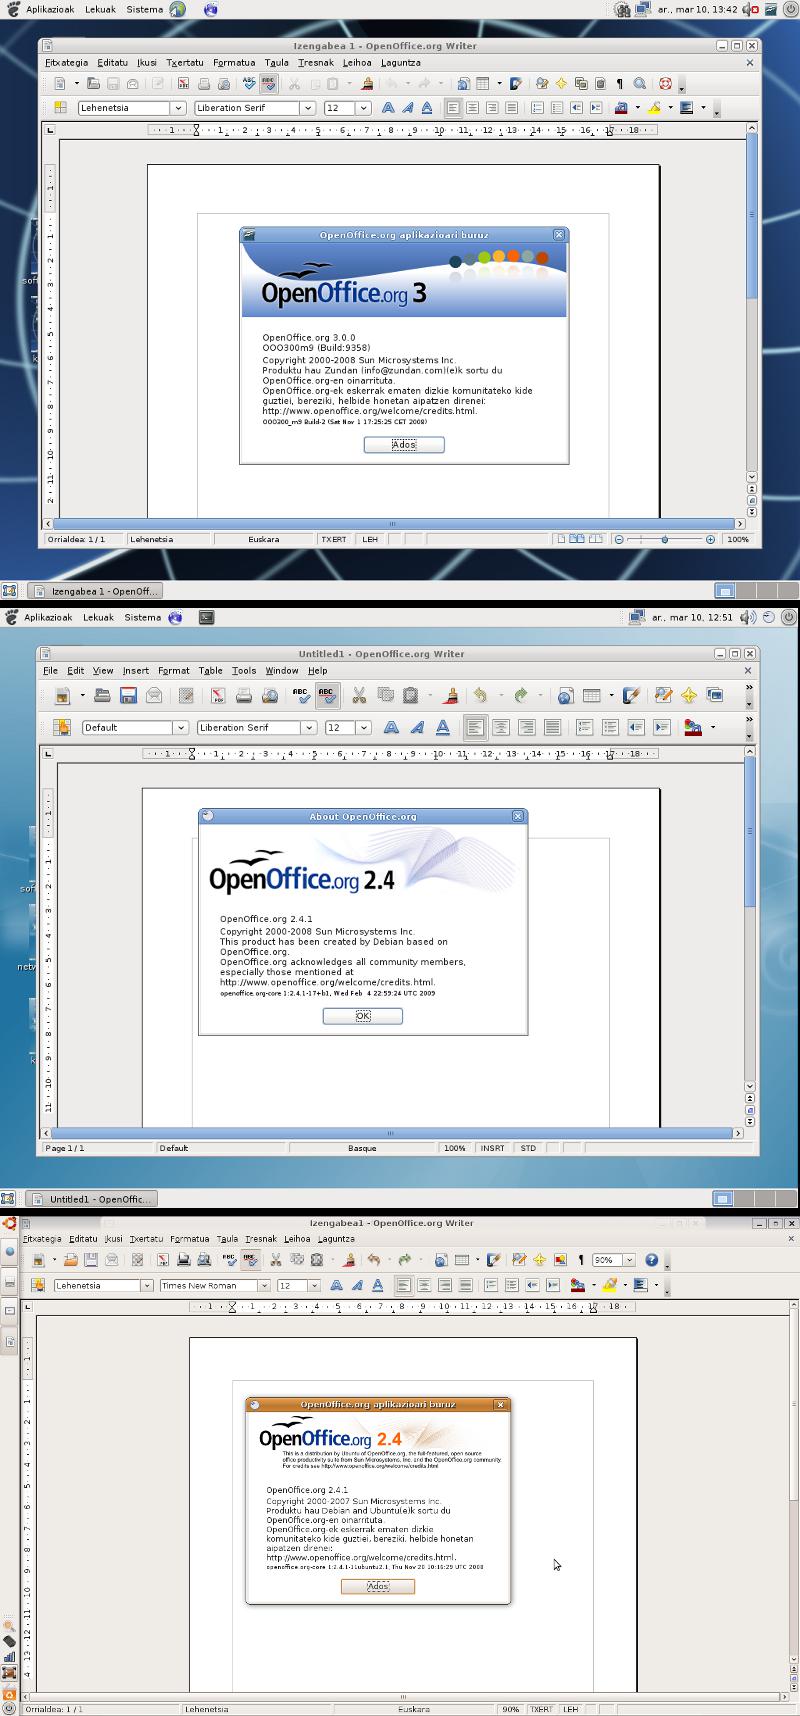800x1716 pixels.
Task: Click blue Help icon in bottom window toolbar
Action: tap(652, 1260)
